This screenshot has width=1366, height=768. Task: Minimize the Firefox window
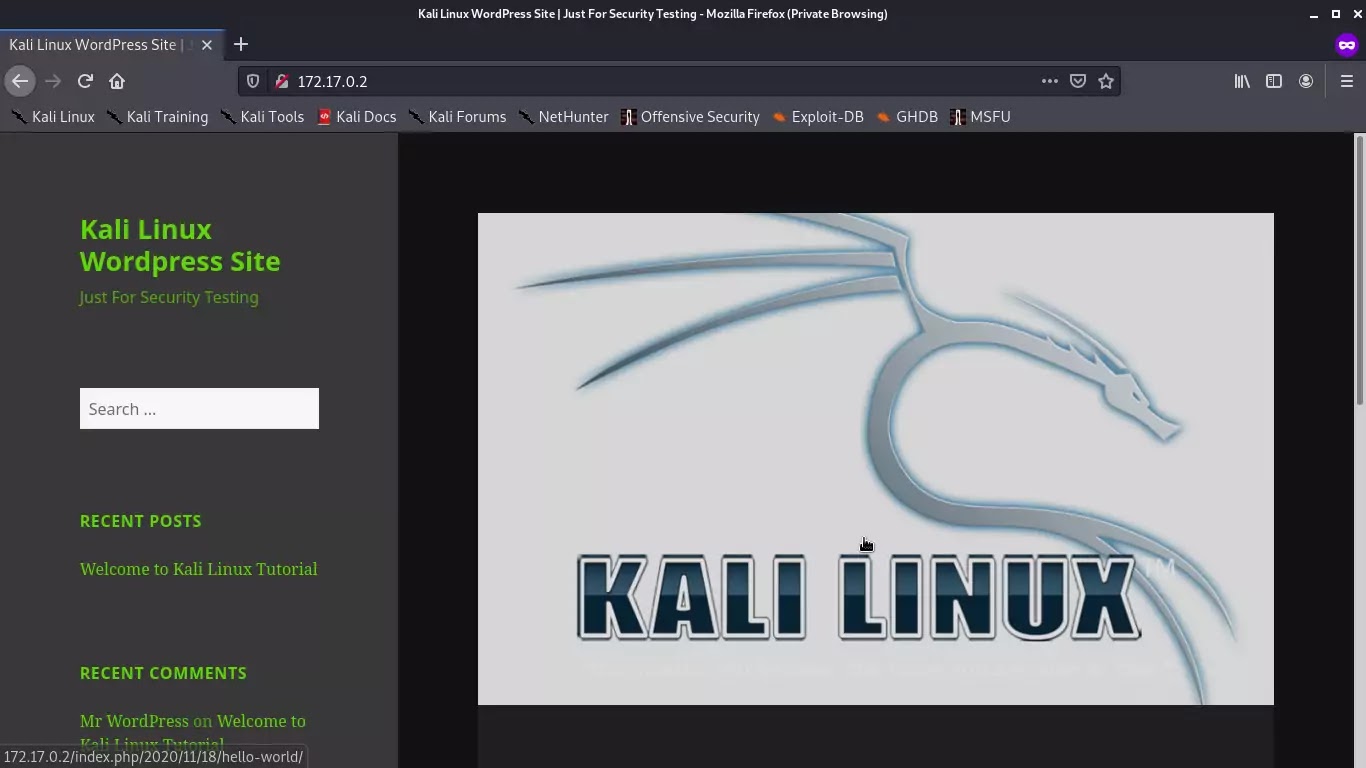(x=1314, y=14)
